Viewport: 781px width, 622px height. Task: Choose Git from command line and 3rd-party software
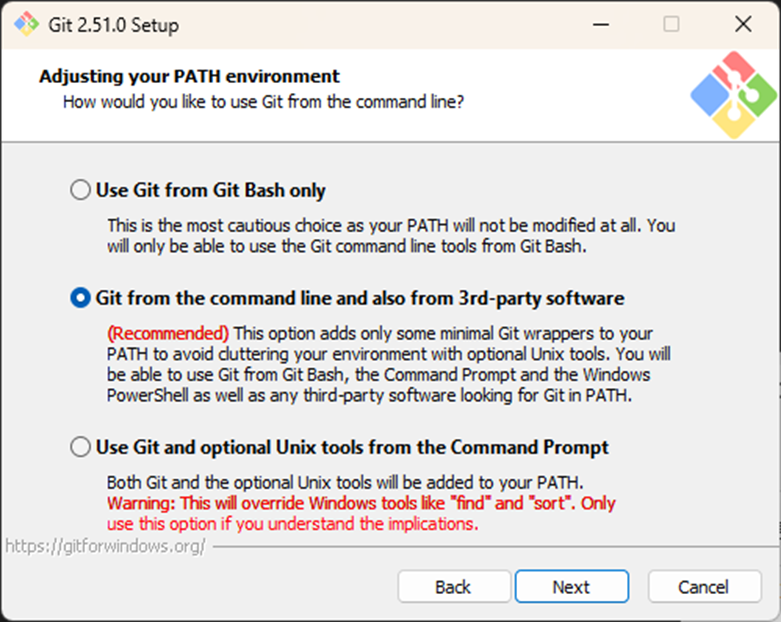[x=81, y=298]
